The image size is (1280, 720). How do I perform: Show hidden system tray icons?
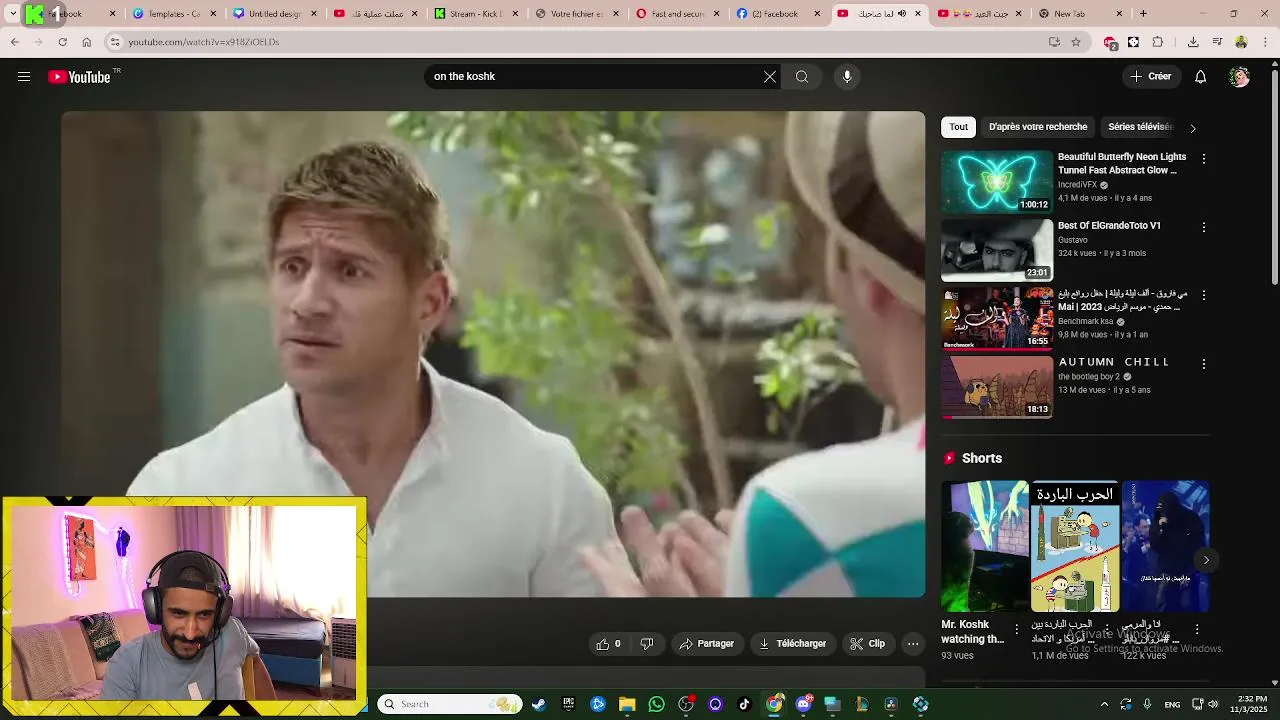coord(1104,704)
